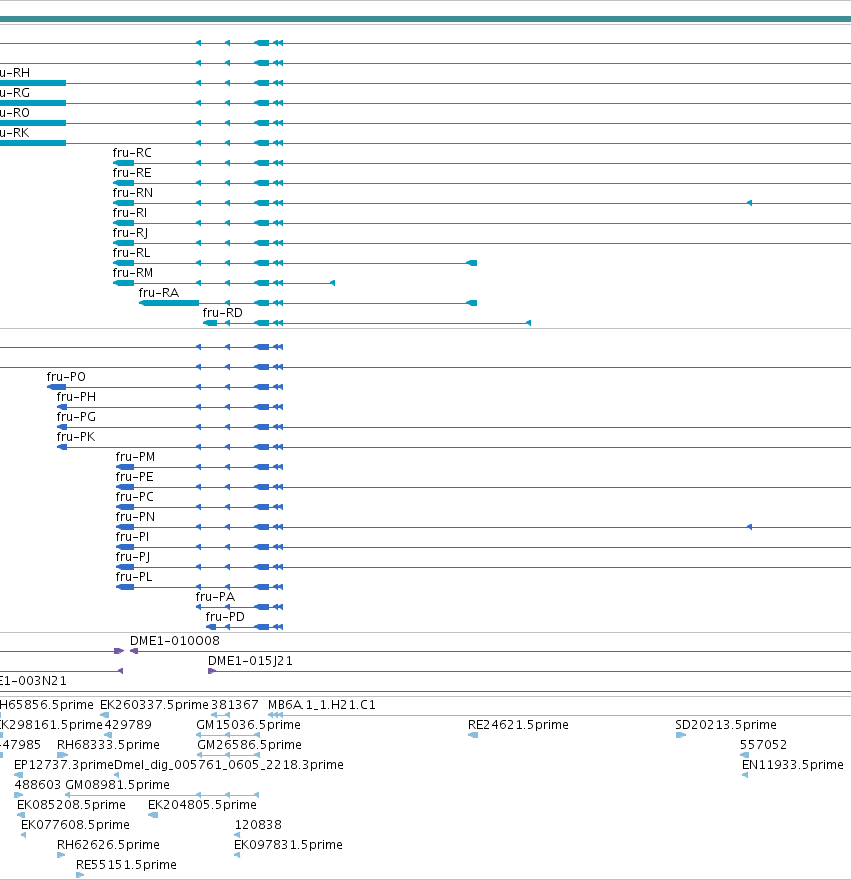This screenshot has height=880, width=851.
Task: Select the fru-RI transcript label
Action: (x=130, y=213)
